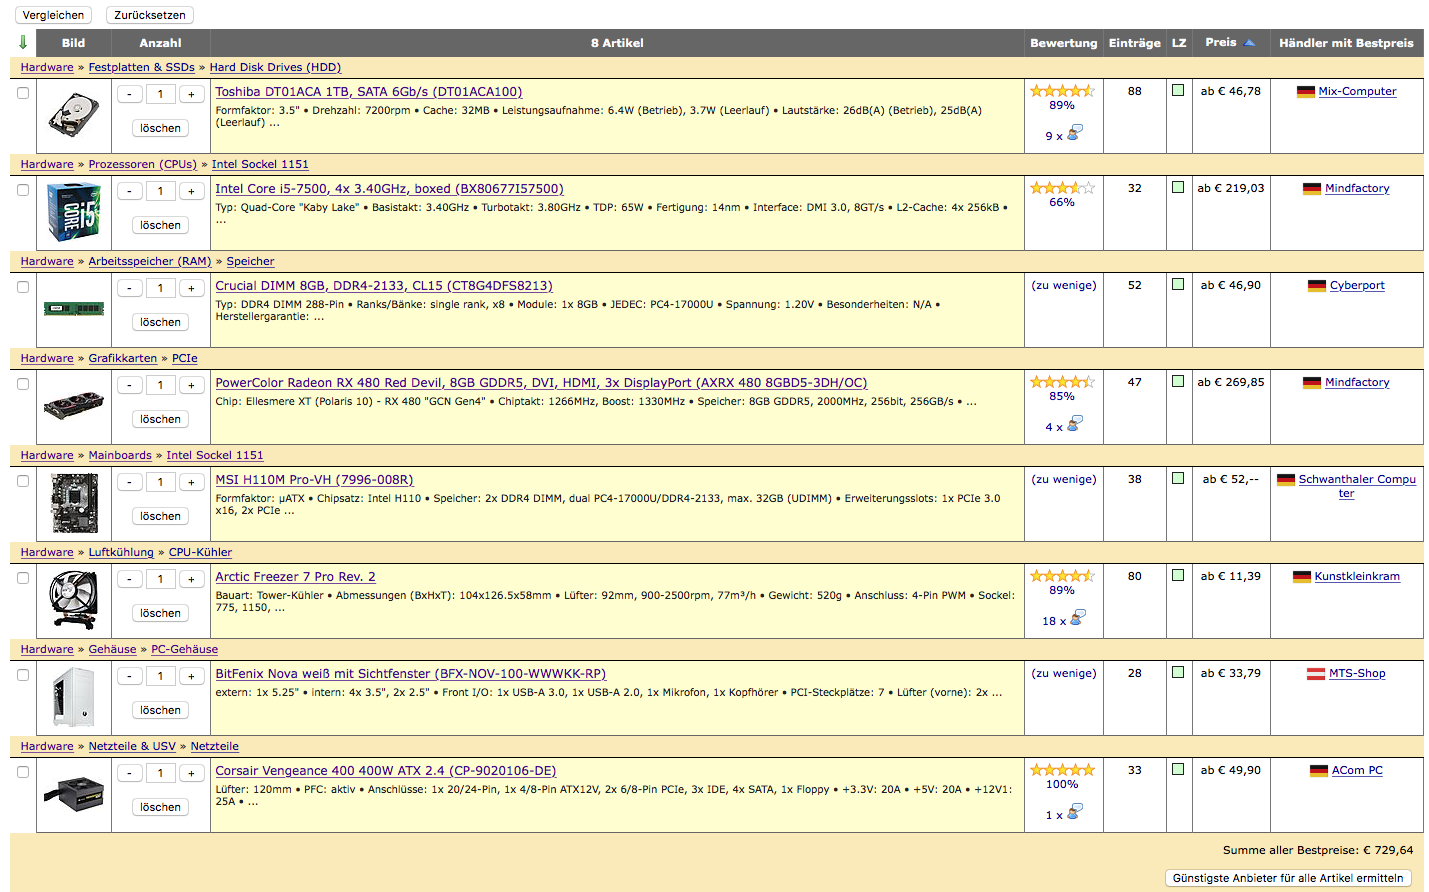Screen dimensions: 1429x892
Task: Click the German flag next to Kunstkleinkram
Action: (1302, 577)
